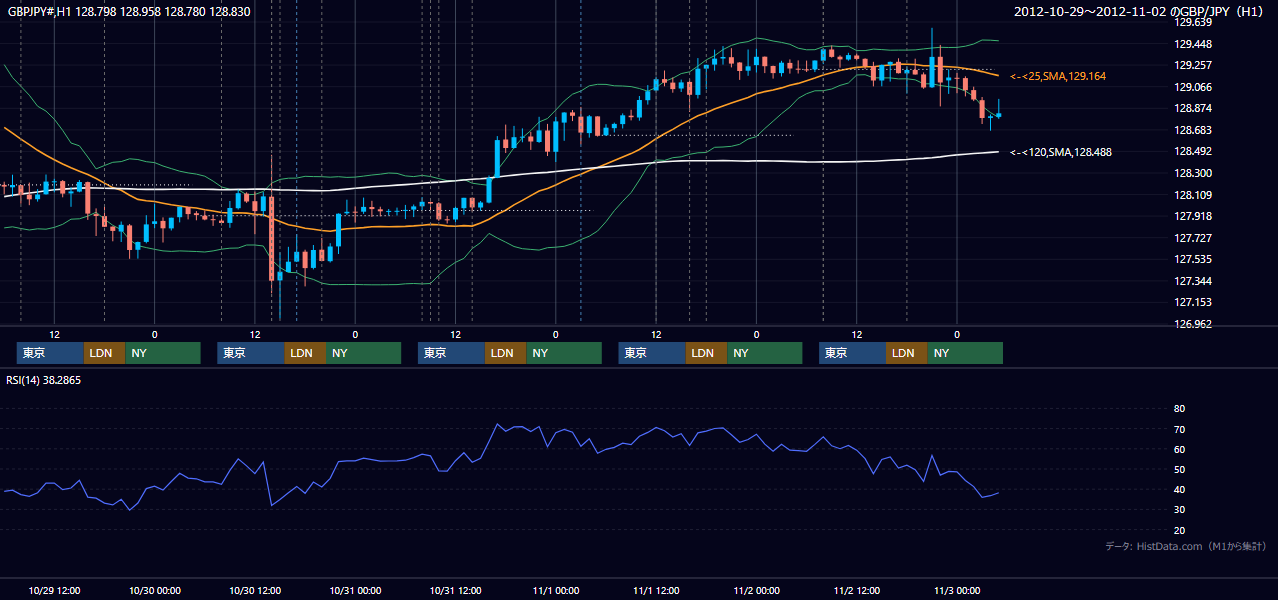Click price axis label 128.492

[1192, 152]
